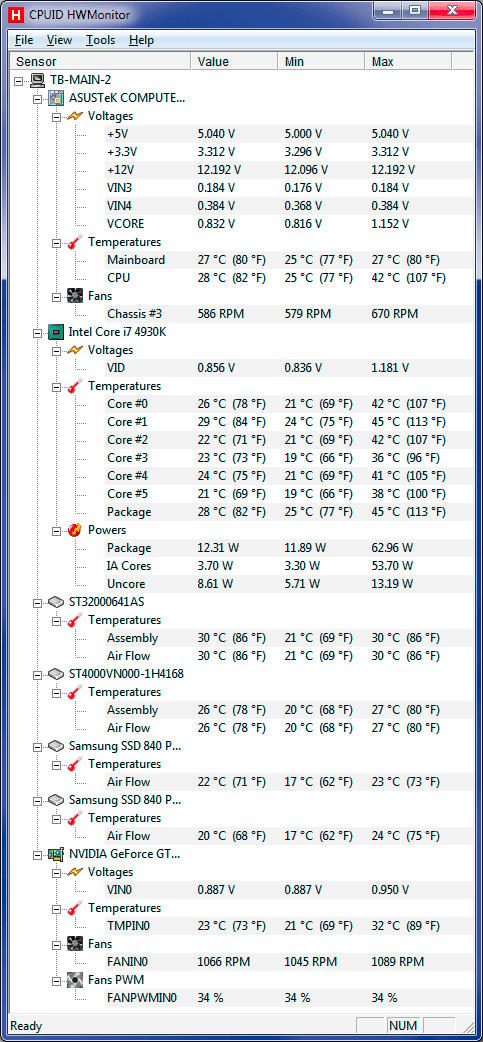This screenshot has height=1042, width=483.
Task: Open the File menu
Action: coord(24,40)
